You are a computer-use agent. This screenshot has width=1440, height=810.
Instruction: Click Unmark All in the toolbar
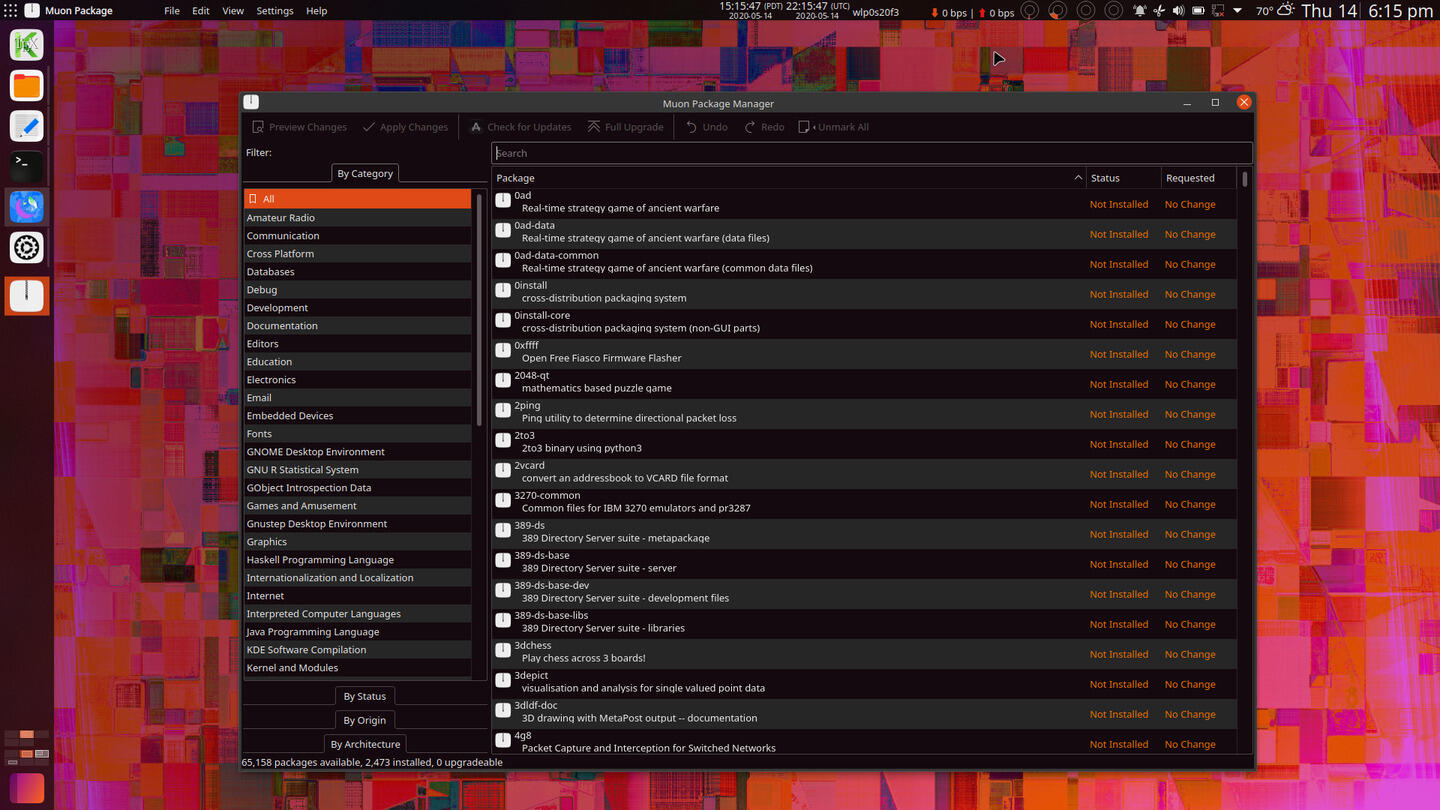[834, 127]
